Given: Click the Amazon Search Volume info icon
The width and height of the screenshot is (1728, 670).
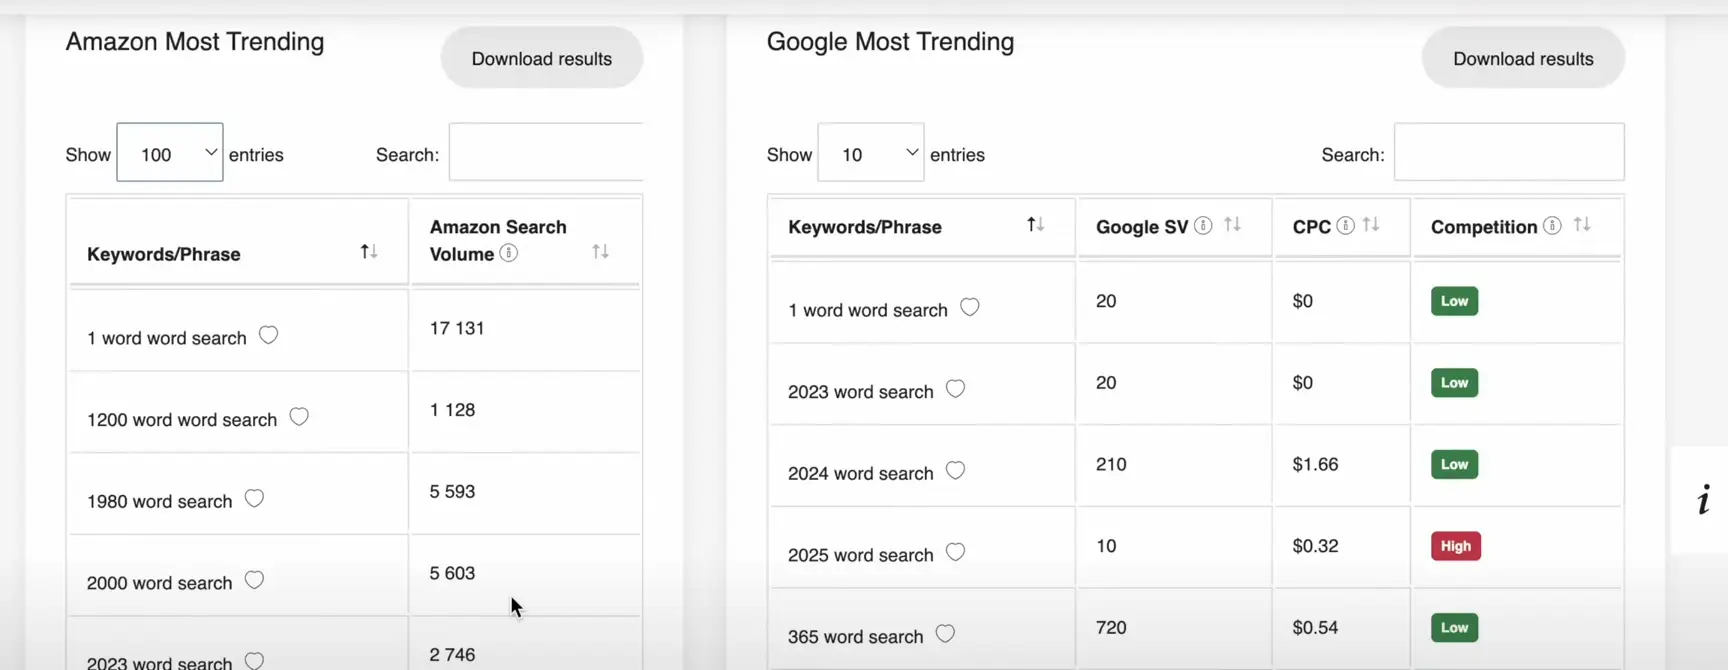Looking at the screenshot, I should (x=509, y=253).
